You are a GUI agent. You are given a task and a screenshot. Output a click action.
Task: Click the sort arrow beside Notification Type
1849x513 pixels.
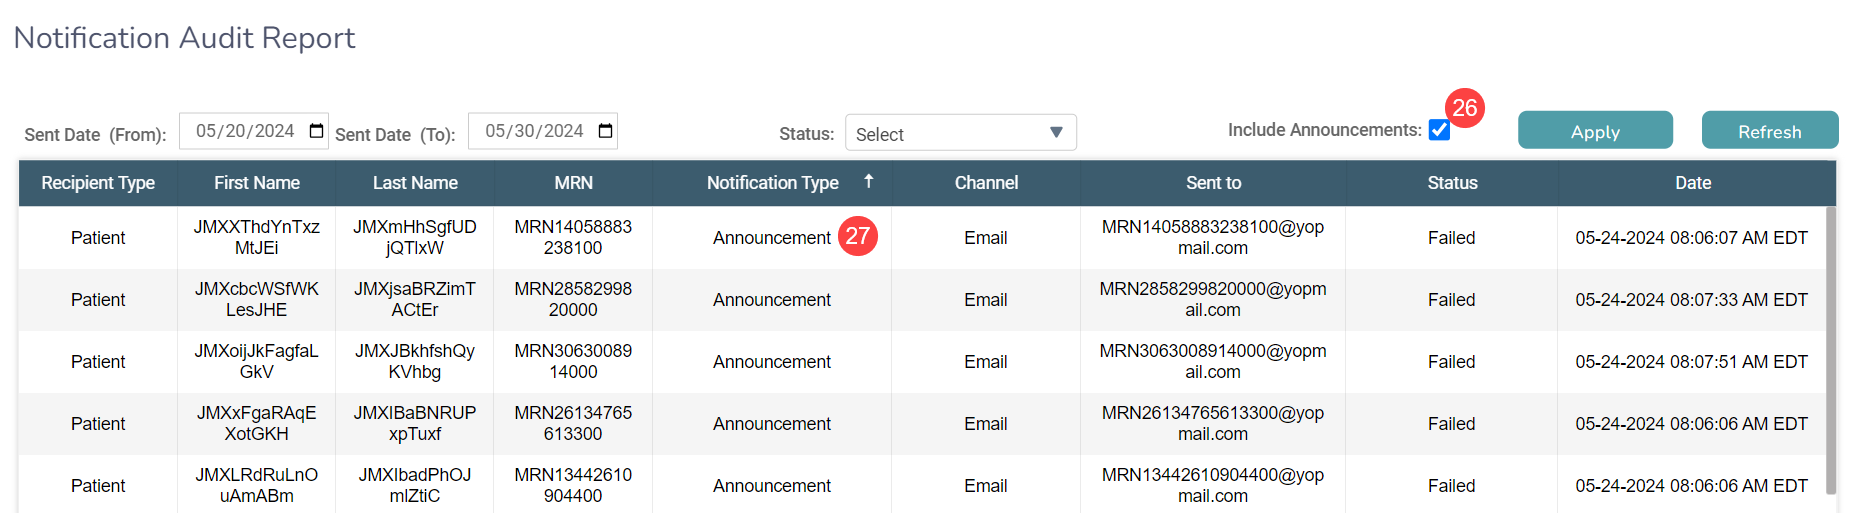[869, 181]
